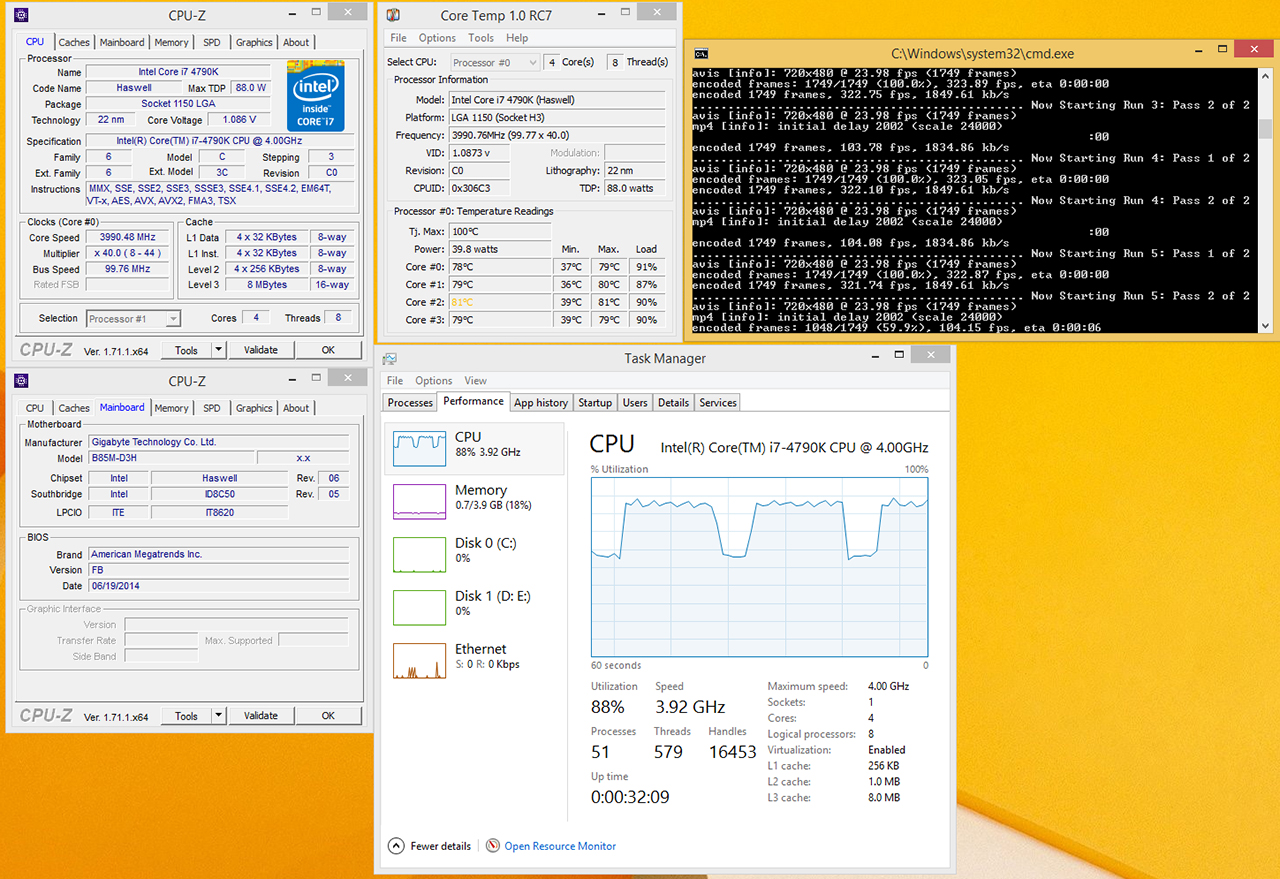The image size is (1280, 879).
Task: Open the Select CPU dropdown in Core Temp
Action: [494, 62]
